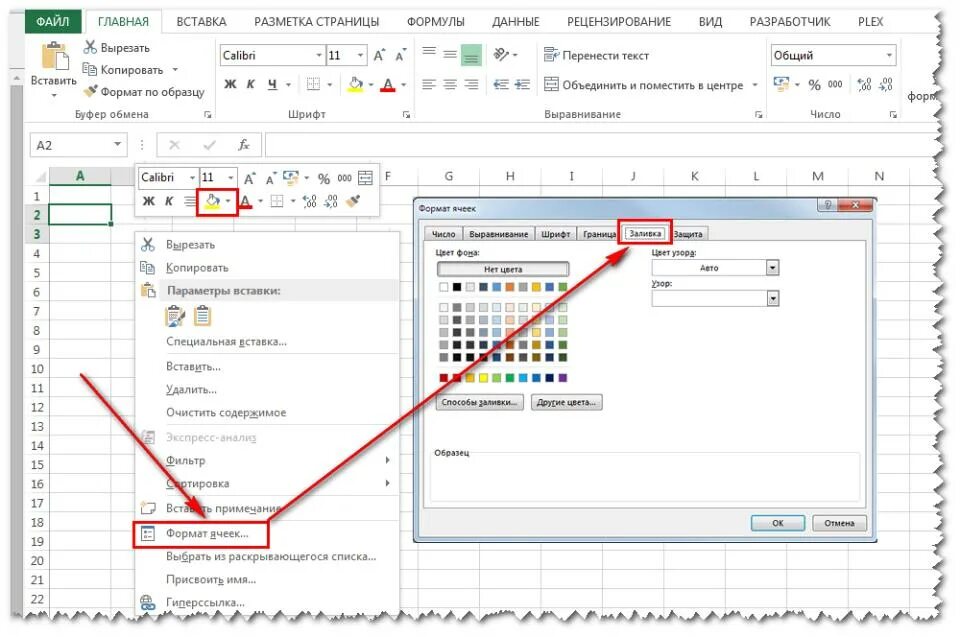Screen dimensions: 960x637
Task: Click the Способы заливки button
Action: [479, 402]
